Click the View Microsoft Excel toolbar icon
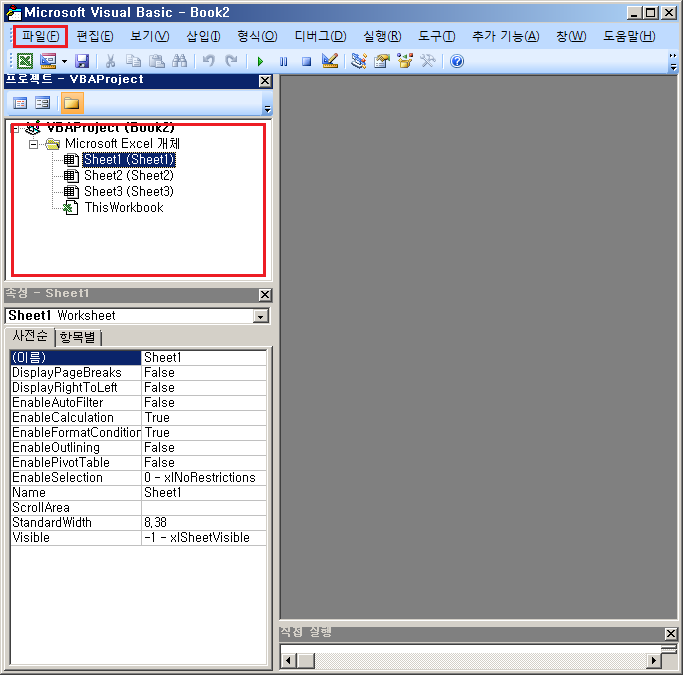This screenshot has height=675, width=683. [25, 61]
